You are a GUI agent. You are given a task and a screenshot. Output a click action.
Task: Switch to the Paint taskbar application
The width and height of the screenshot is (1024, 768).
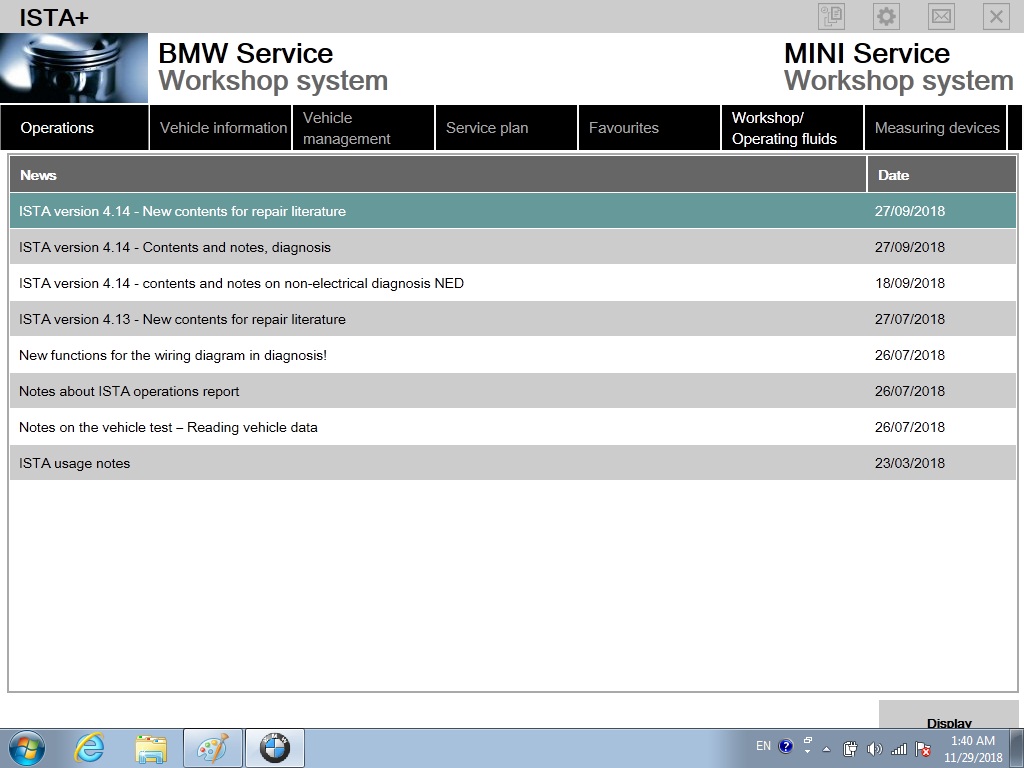[x=213, y=748]
